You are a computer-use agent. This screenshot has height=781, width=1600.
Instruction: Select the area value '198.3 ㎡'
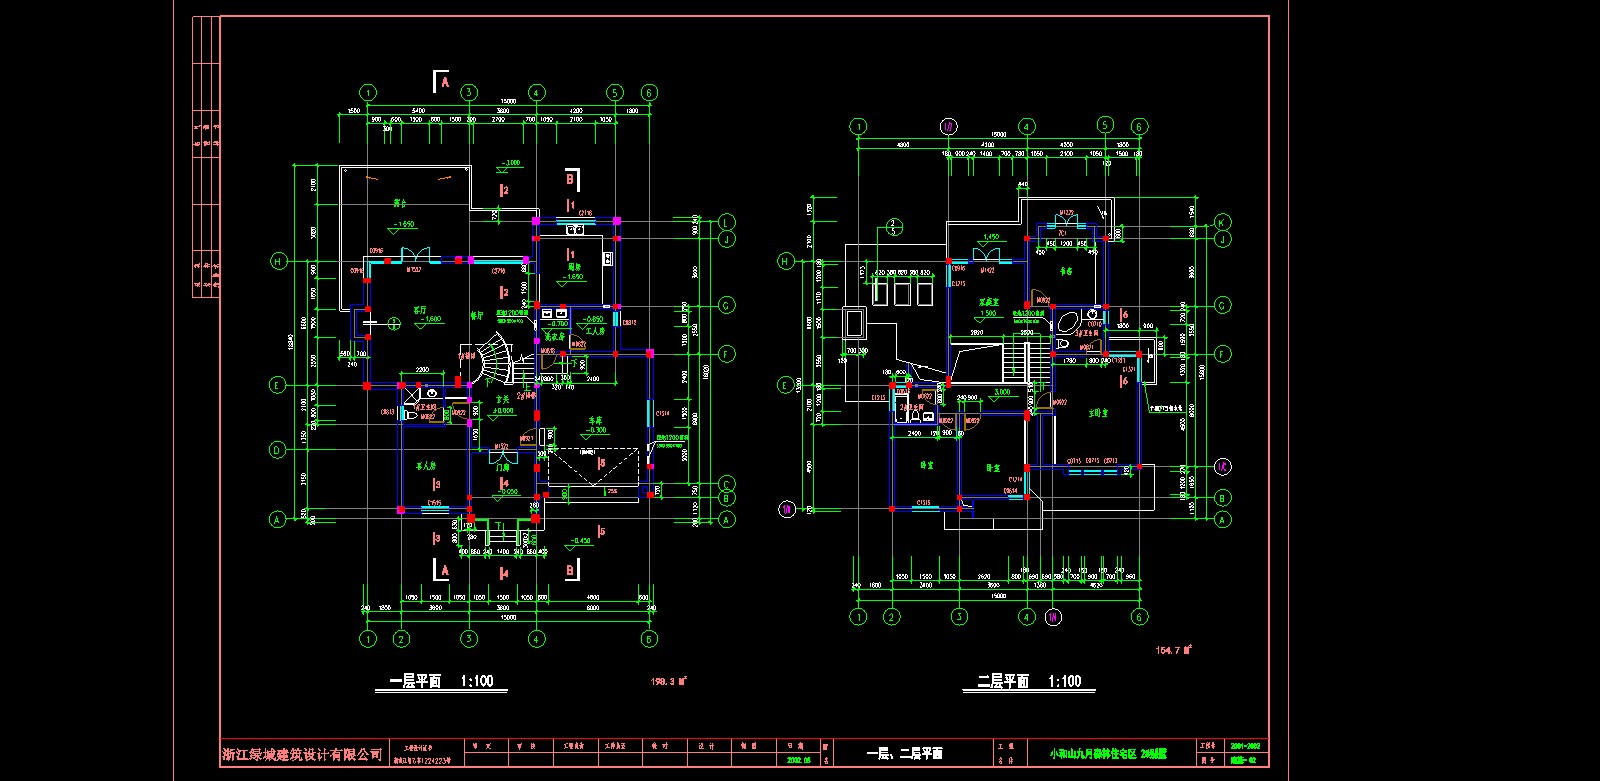(x=668, y=682)
